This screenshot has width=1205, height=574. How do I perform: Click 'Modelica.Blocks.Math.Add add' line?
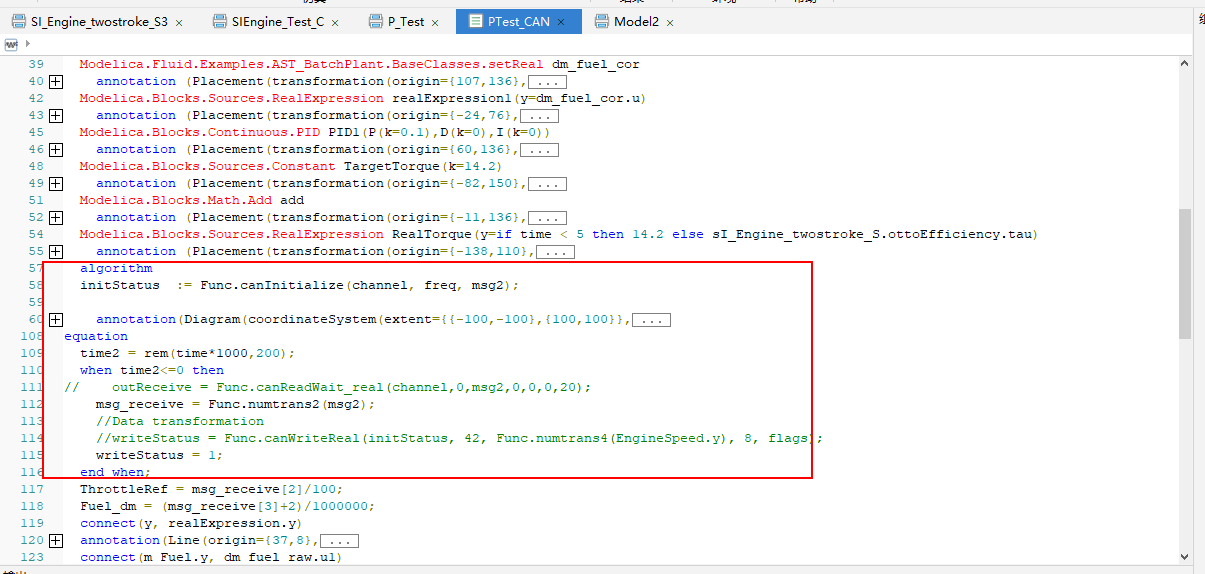[192, 200]
